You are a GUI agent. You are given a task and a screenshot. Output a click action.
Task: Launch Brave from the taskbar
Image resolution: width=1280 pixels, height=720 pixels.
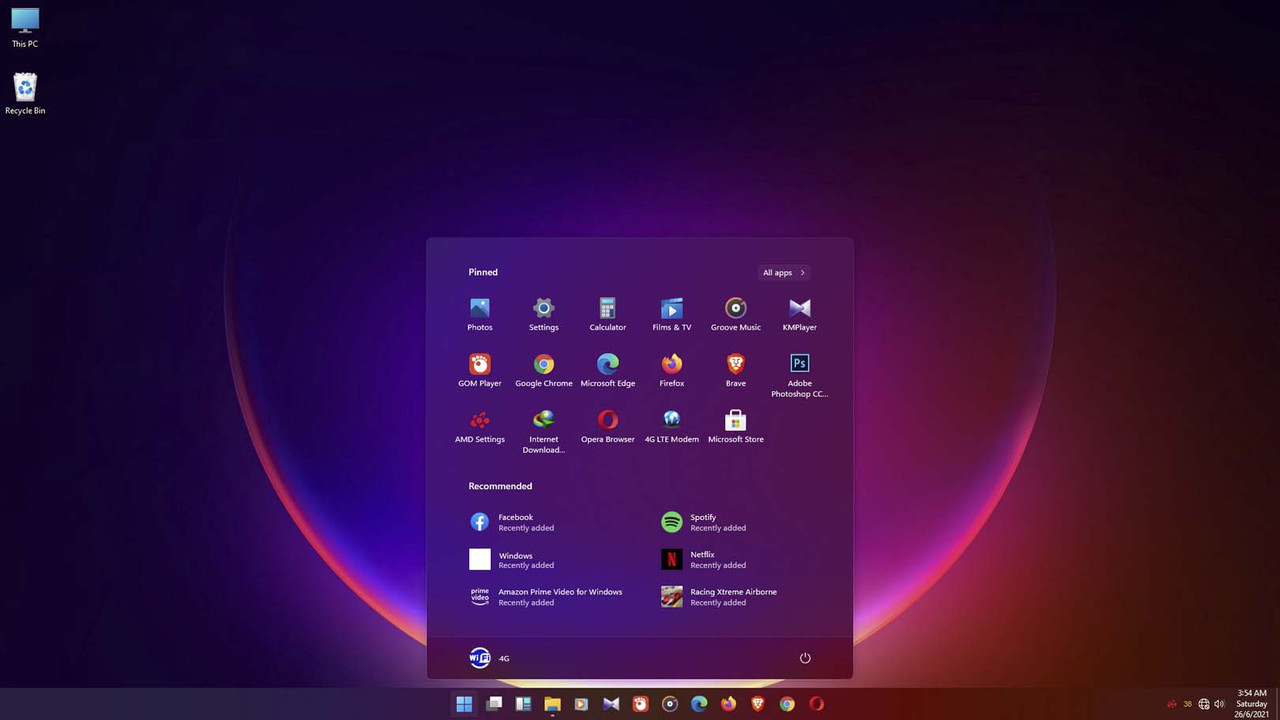(758, 704)
